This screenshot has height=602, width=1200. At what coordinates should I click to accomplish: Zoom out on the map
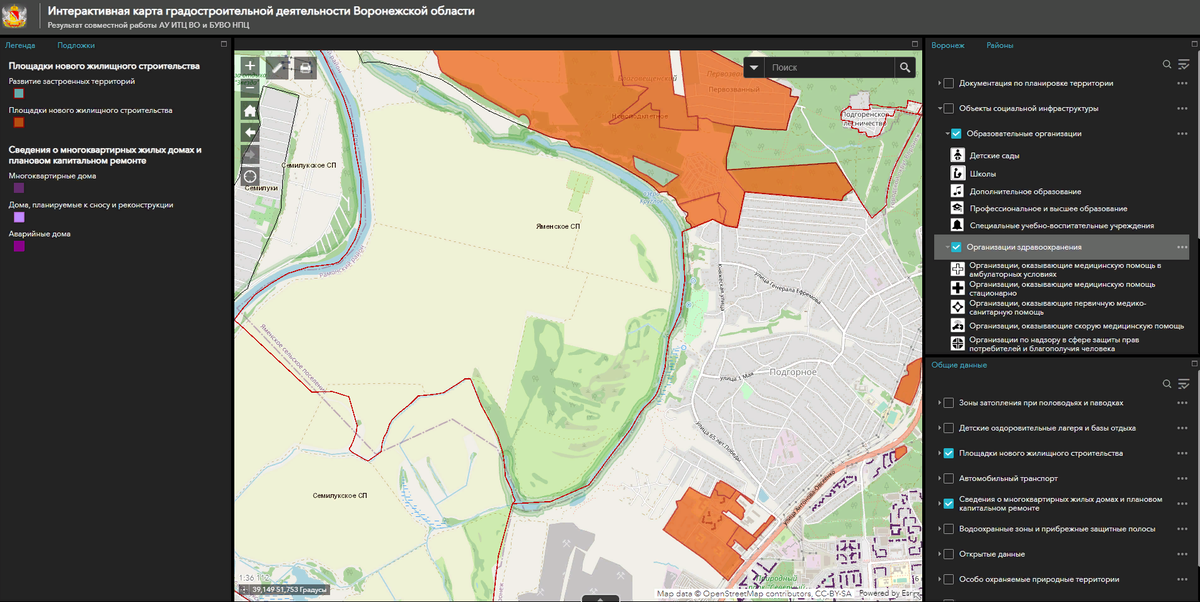tap(250, 87)
